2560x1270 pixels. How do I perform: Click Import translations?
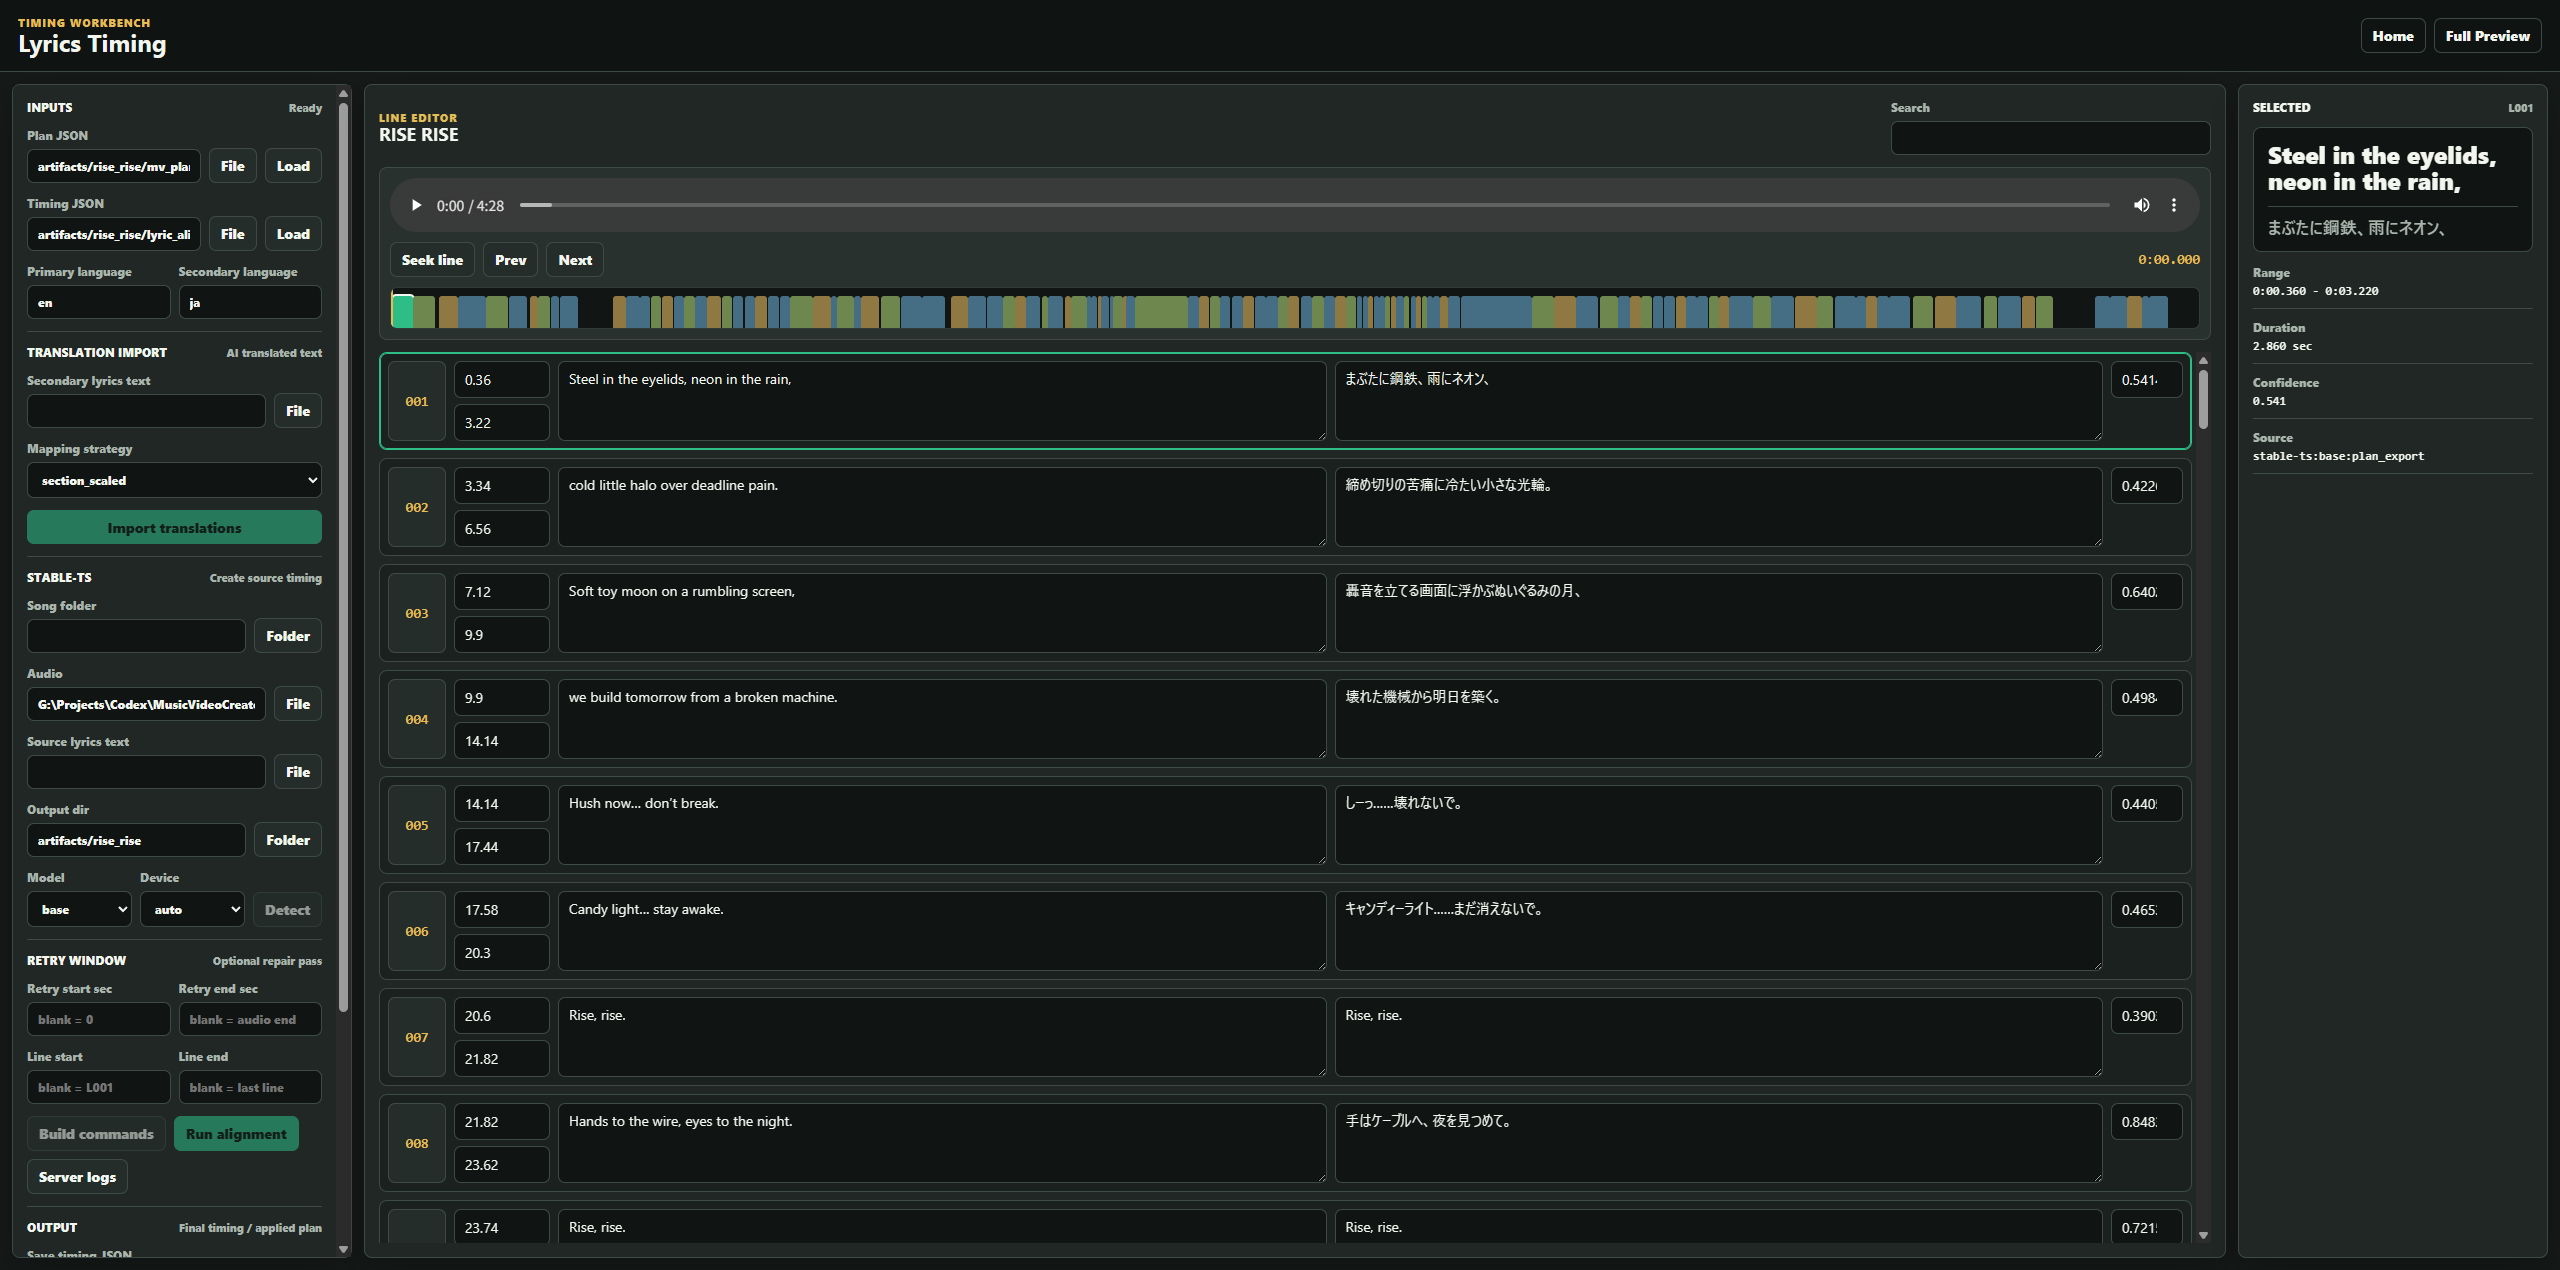click(174, 528)
